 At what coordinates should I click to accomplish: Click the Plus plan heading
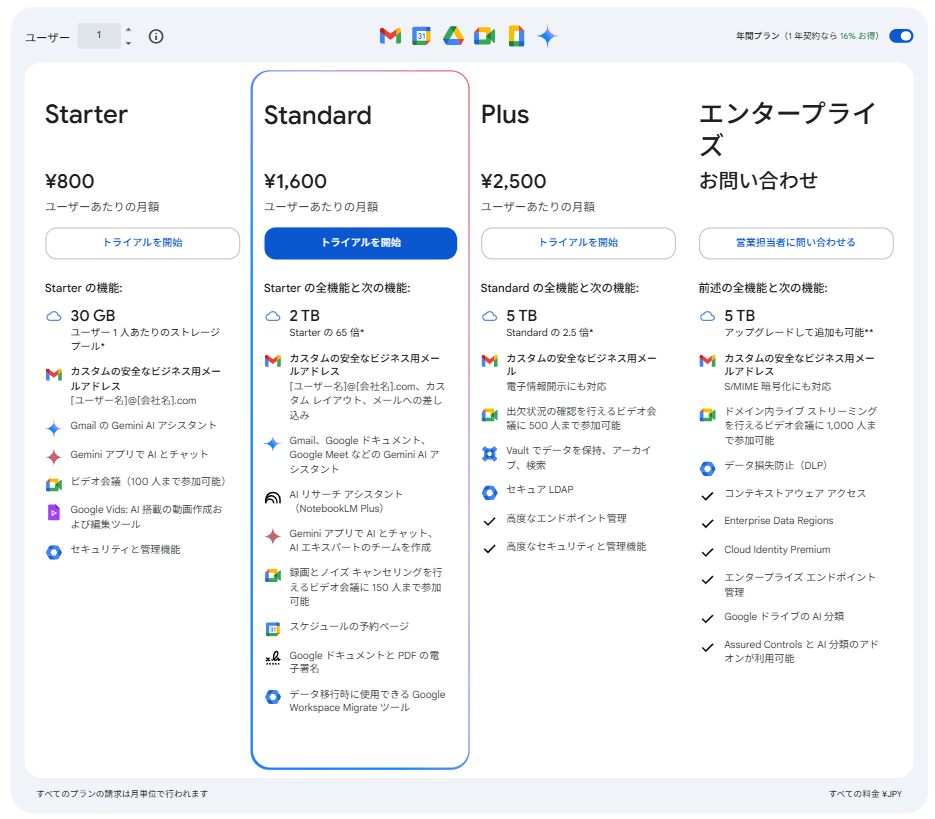point(505,115)
